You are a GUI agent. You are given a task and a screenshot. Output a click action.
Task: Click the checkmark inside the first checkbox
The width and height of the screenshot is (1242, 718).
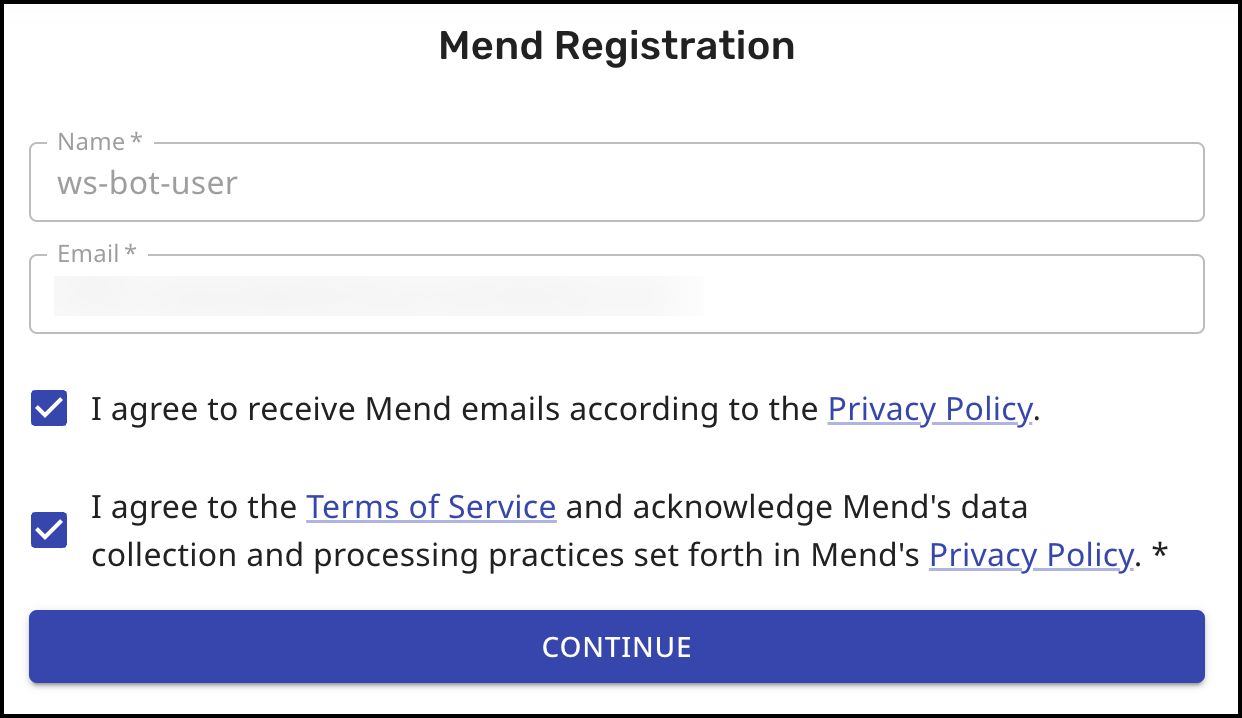pos(48,408)
